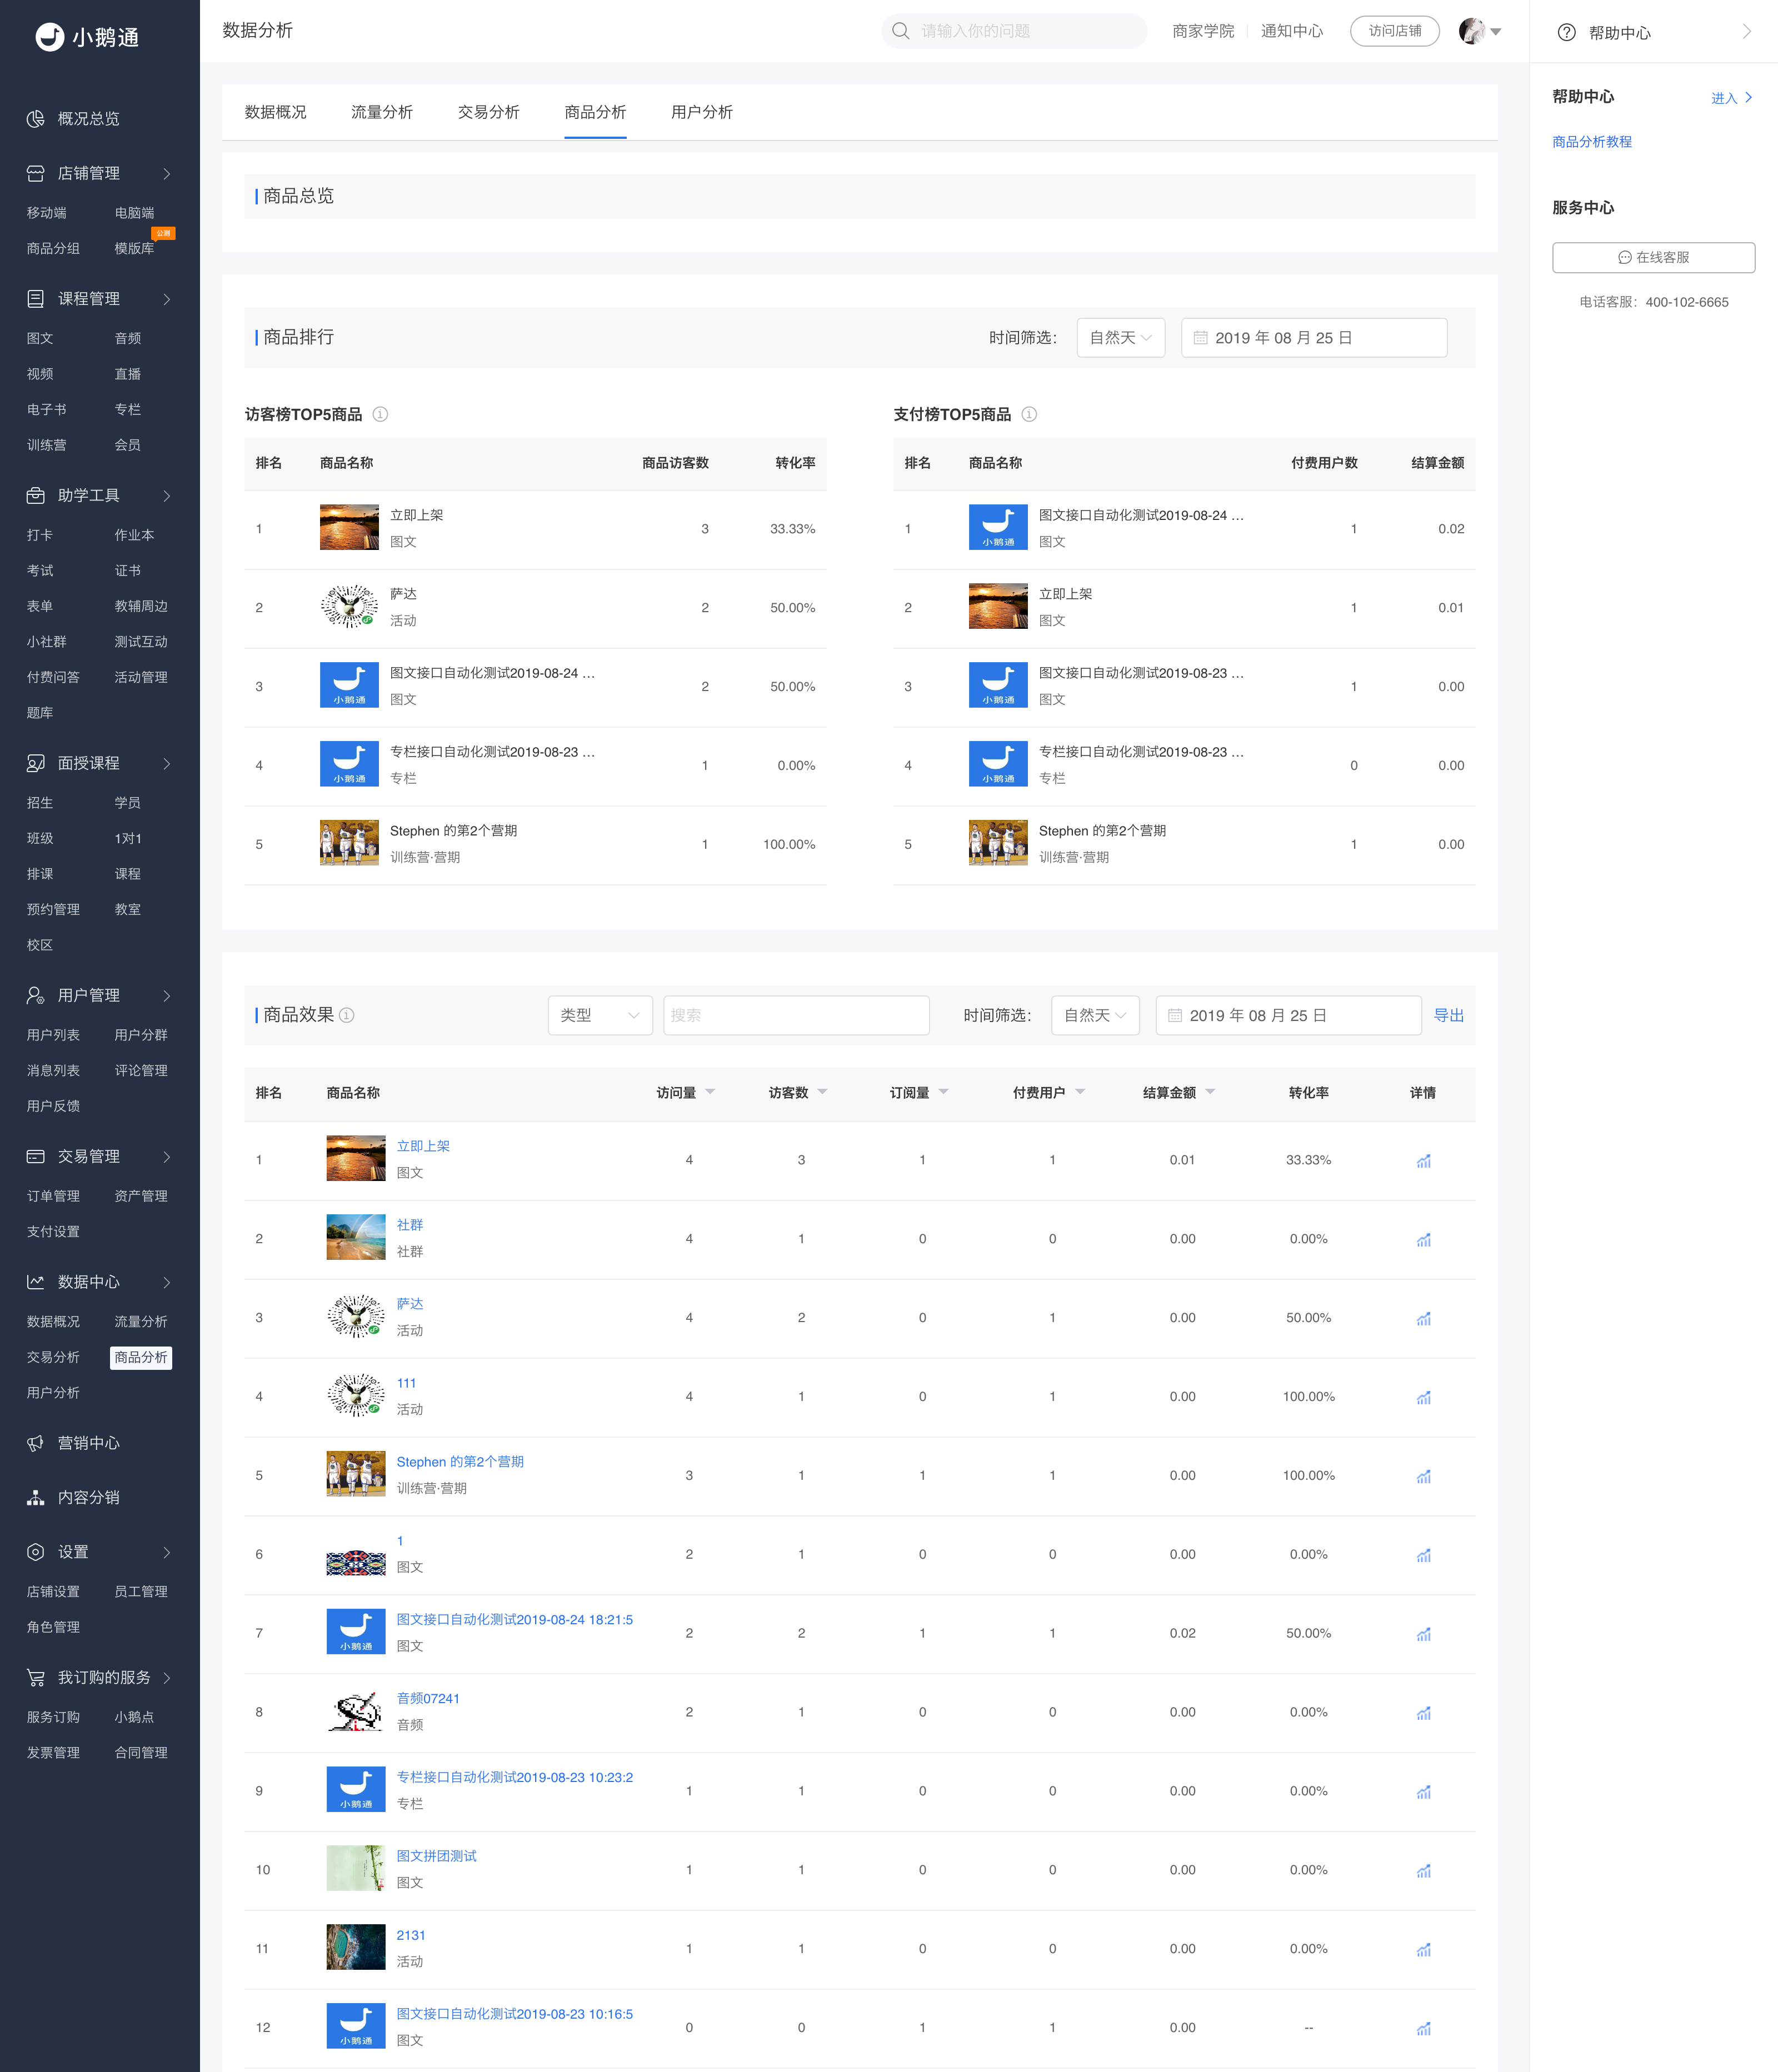Click 导出 link
Image resolution: width=1778 pixels, height=2072 pixels.
[1448, 1015]
